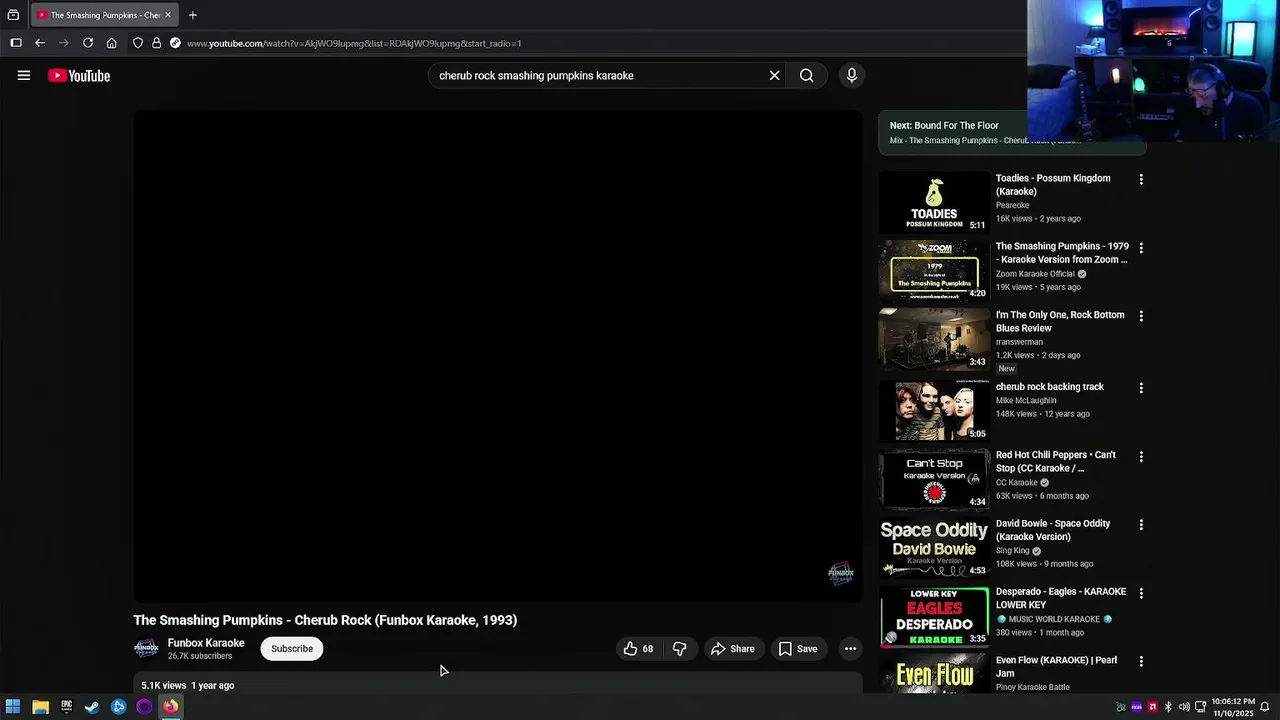
Task: Share the Cherub Rock video
Action: 732,649
